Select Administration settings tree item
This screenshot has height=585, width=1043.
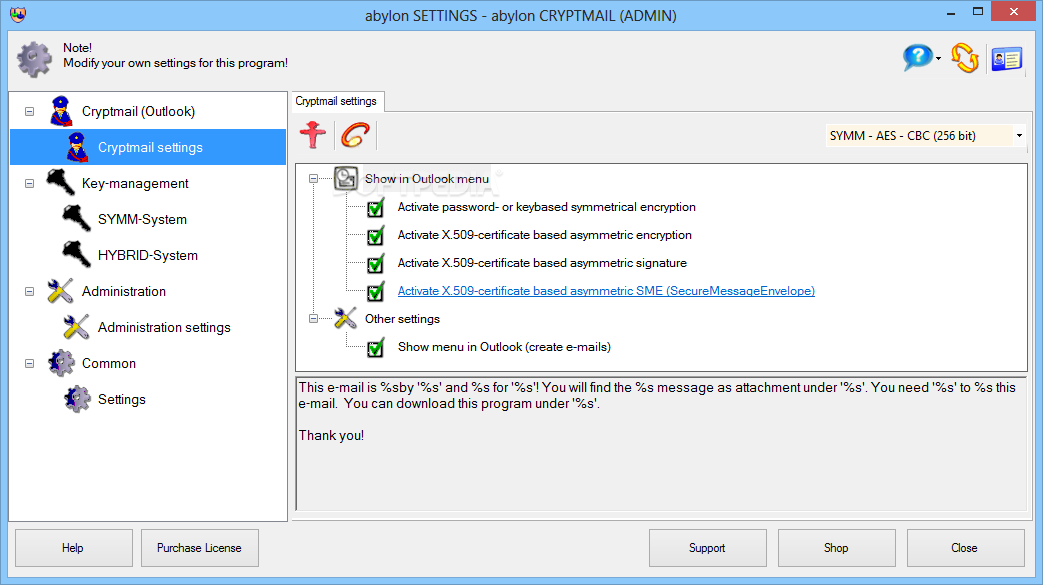pyautogui.click(x=164, y=327)
